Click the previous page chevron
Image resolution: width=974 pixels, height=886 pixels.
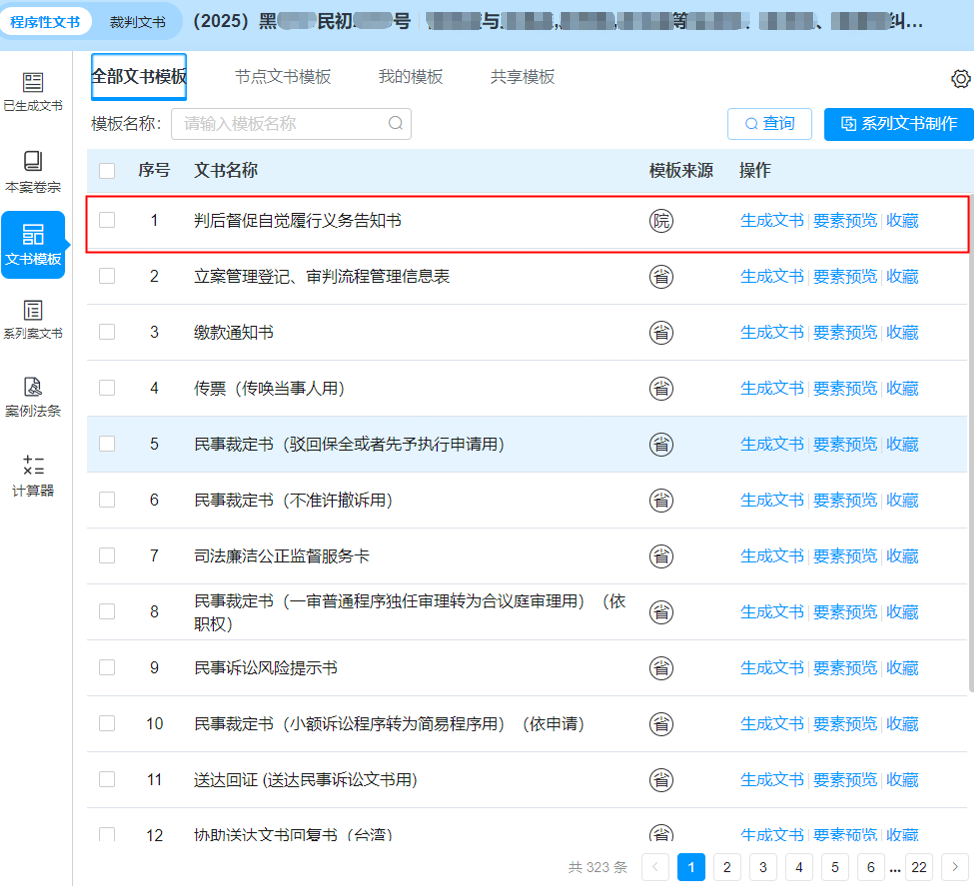pyautogui.click(x=655, y=867)
